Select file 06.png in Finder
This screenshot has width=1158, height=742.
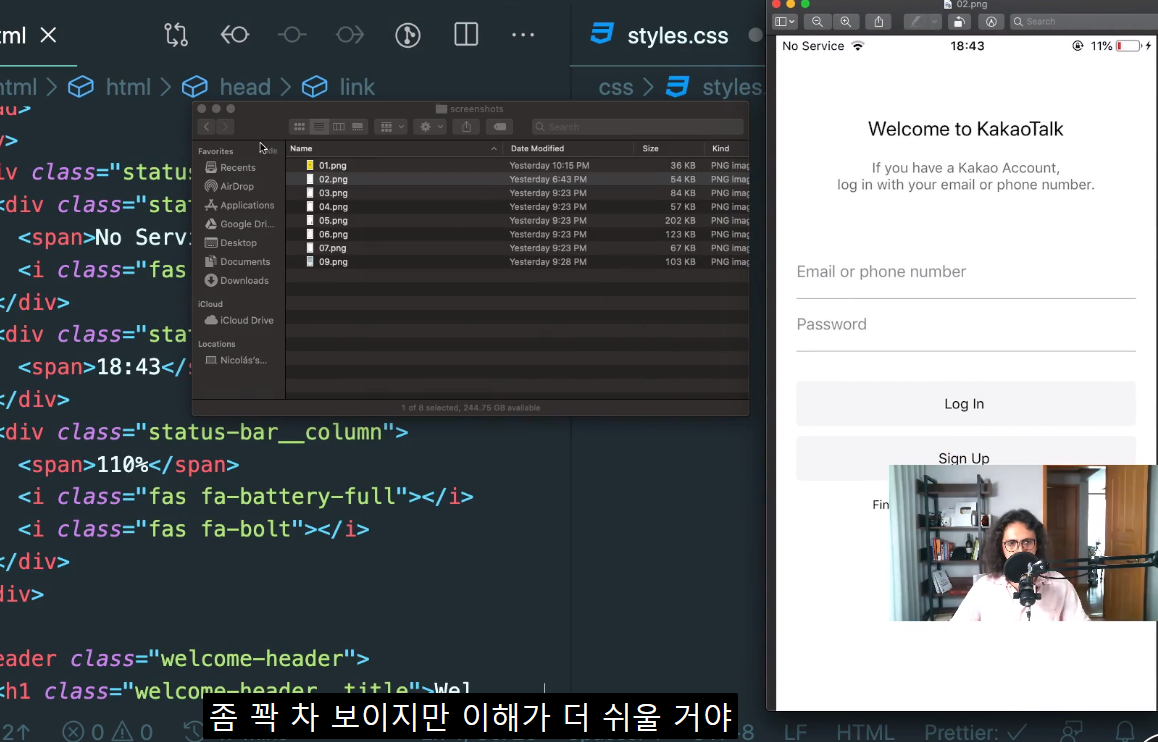coord(518,235)
